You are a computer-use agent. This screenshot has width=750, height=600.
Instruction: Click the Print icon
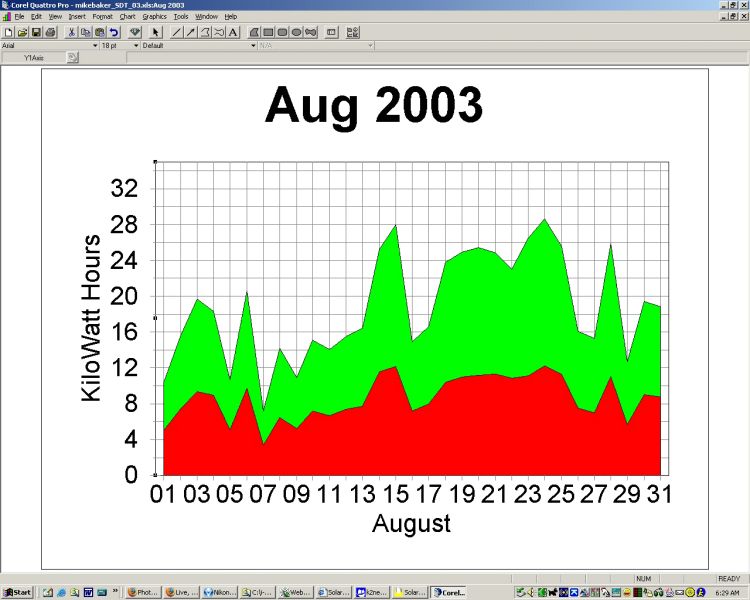pos(50,32)
